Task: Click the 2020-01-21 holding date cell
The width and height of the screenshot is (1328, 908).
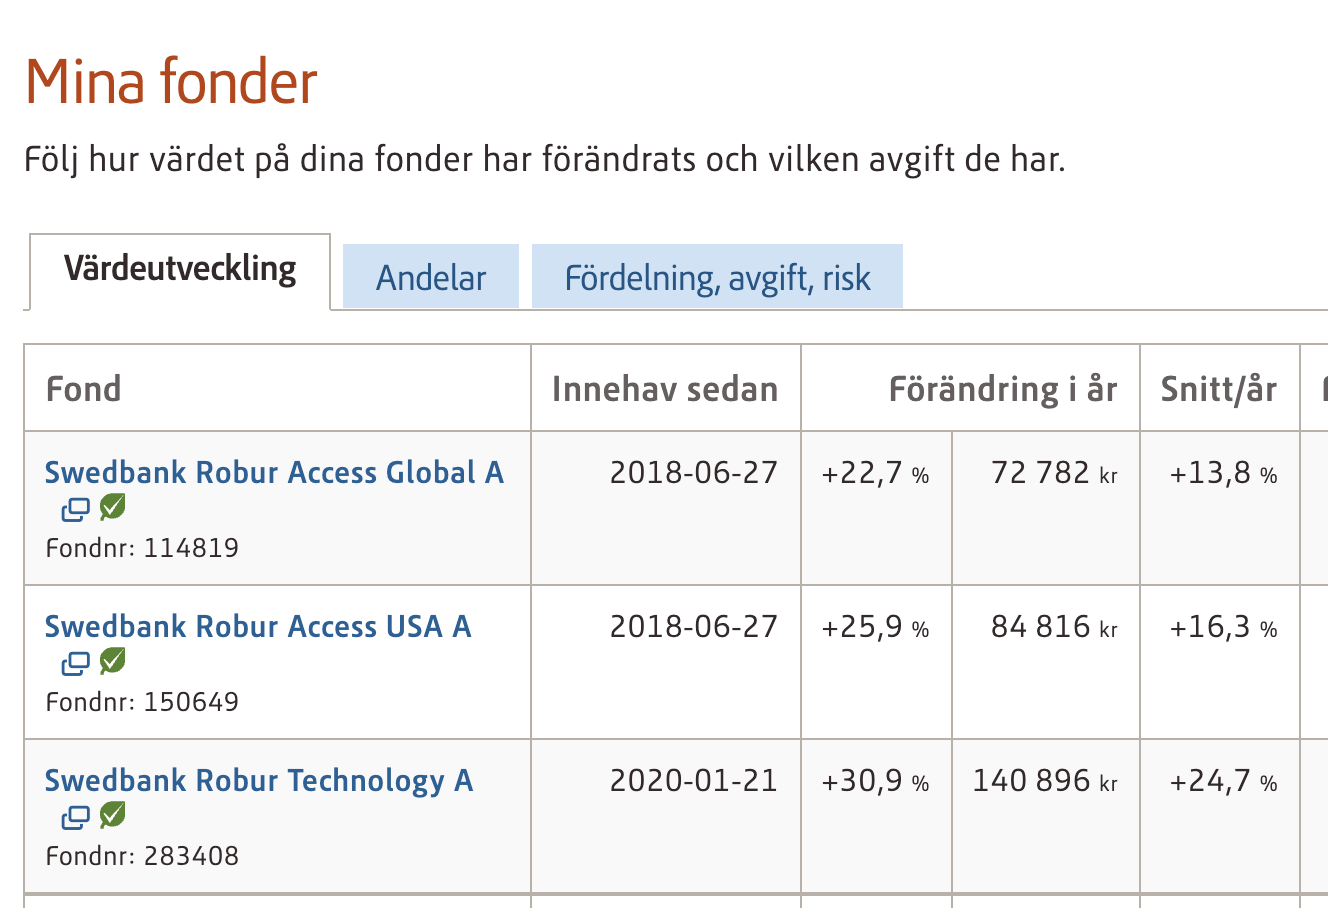Action: 693,780
